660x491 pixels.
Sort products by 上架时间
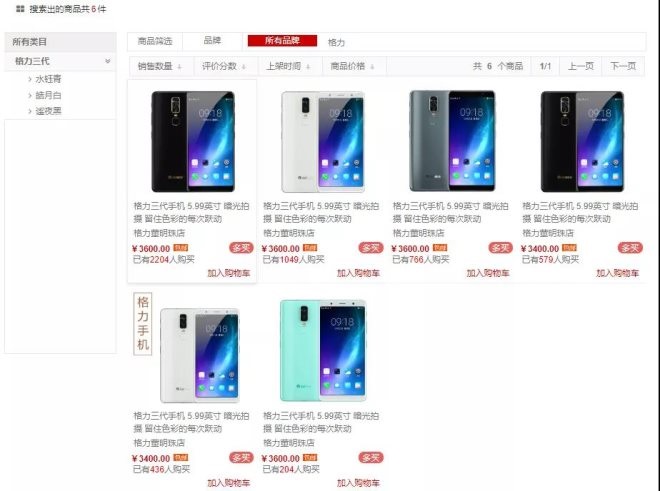coord(287,66)
